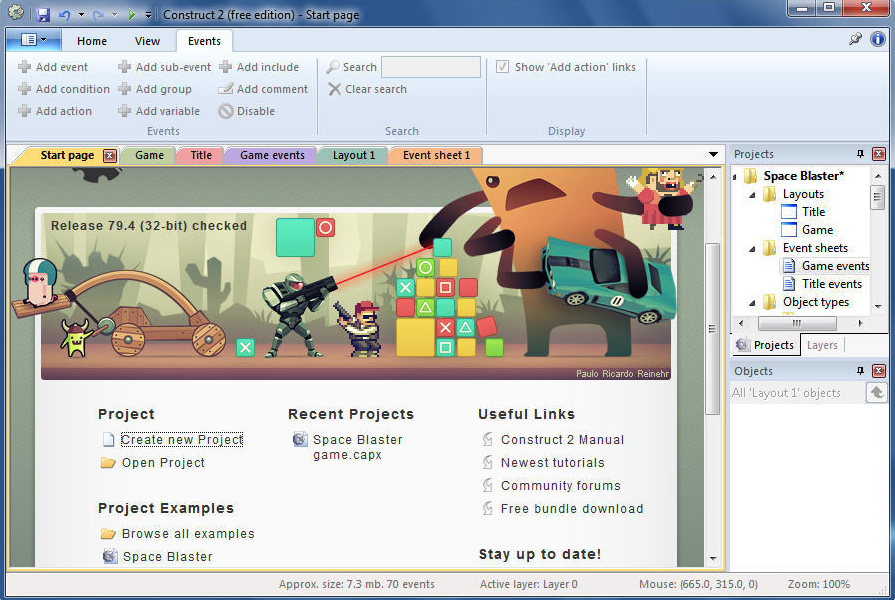
Task: Pin the Objects panel with pushpin icon
Action: (860, 371)
